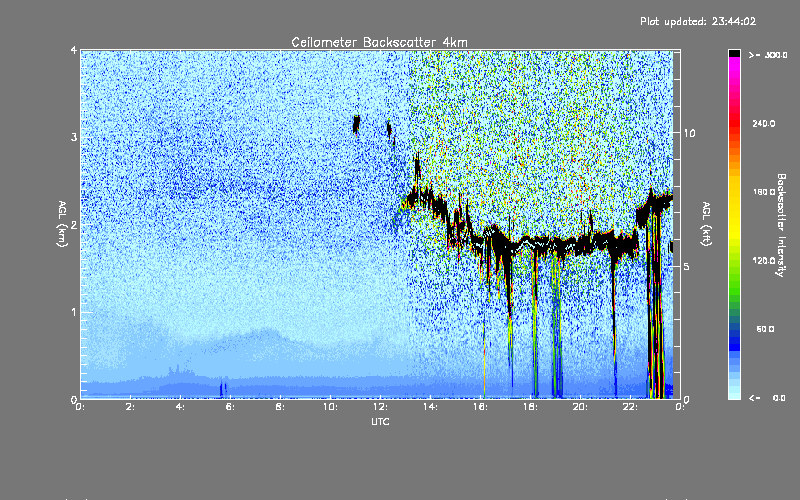Click the '2:' hour label on the time axis

pos(131,407)
